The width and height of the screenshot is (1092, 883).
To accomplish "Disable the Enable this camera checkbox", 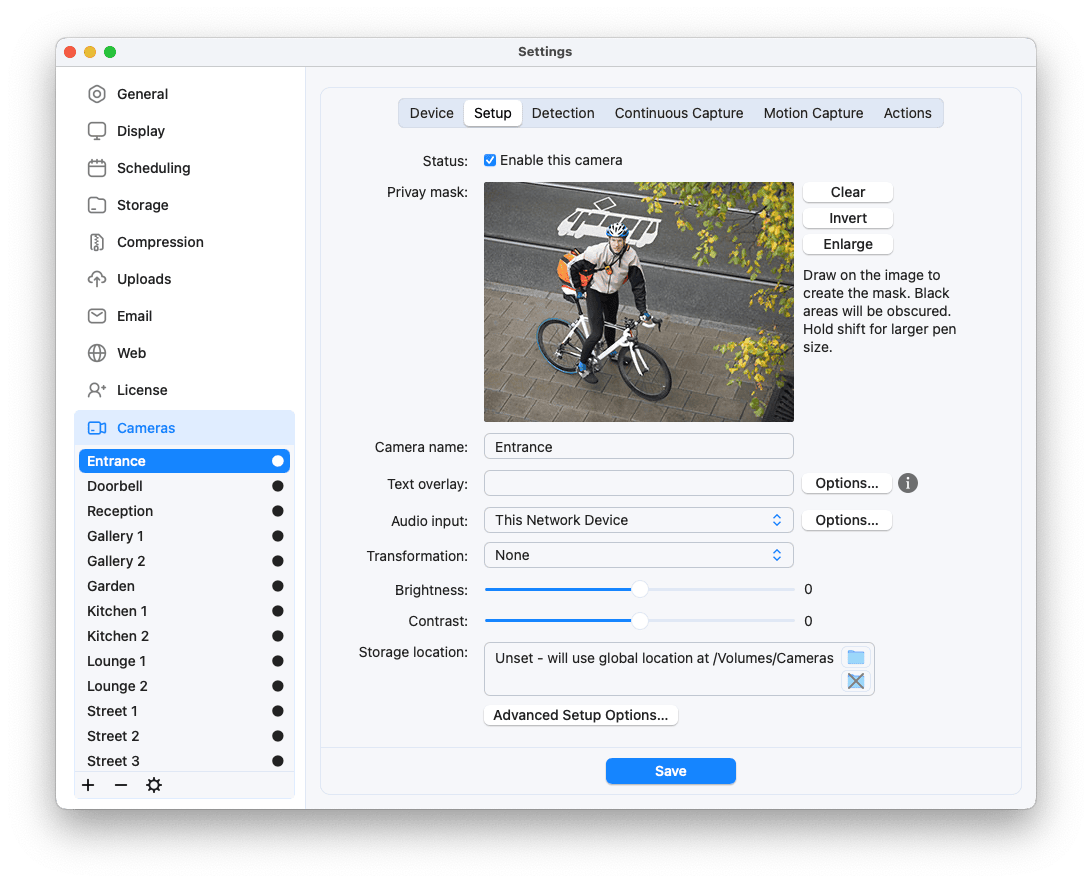I will pyautogui.click(x=489, y=159).
